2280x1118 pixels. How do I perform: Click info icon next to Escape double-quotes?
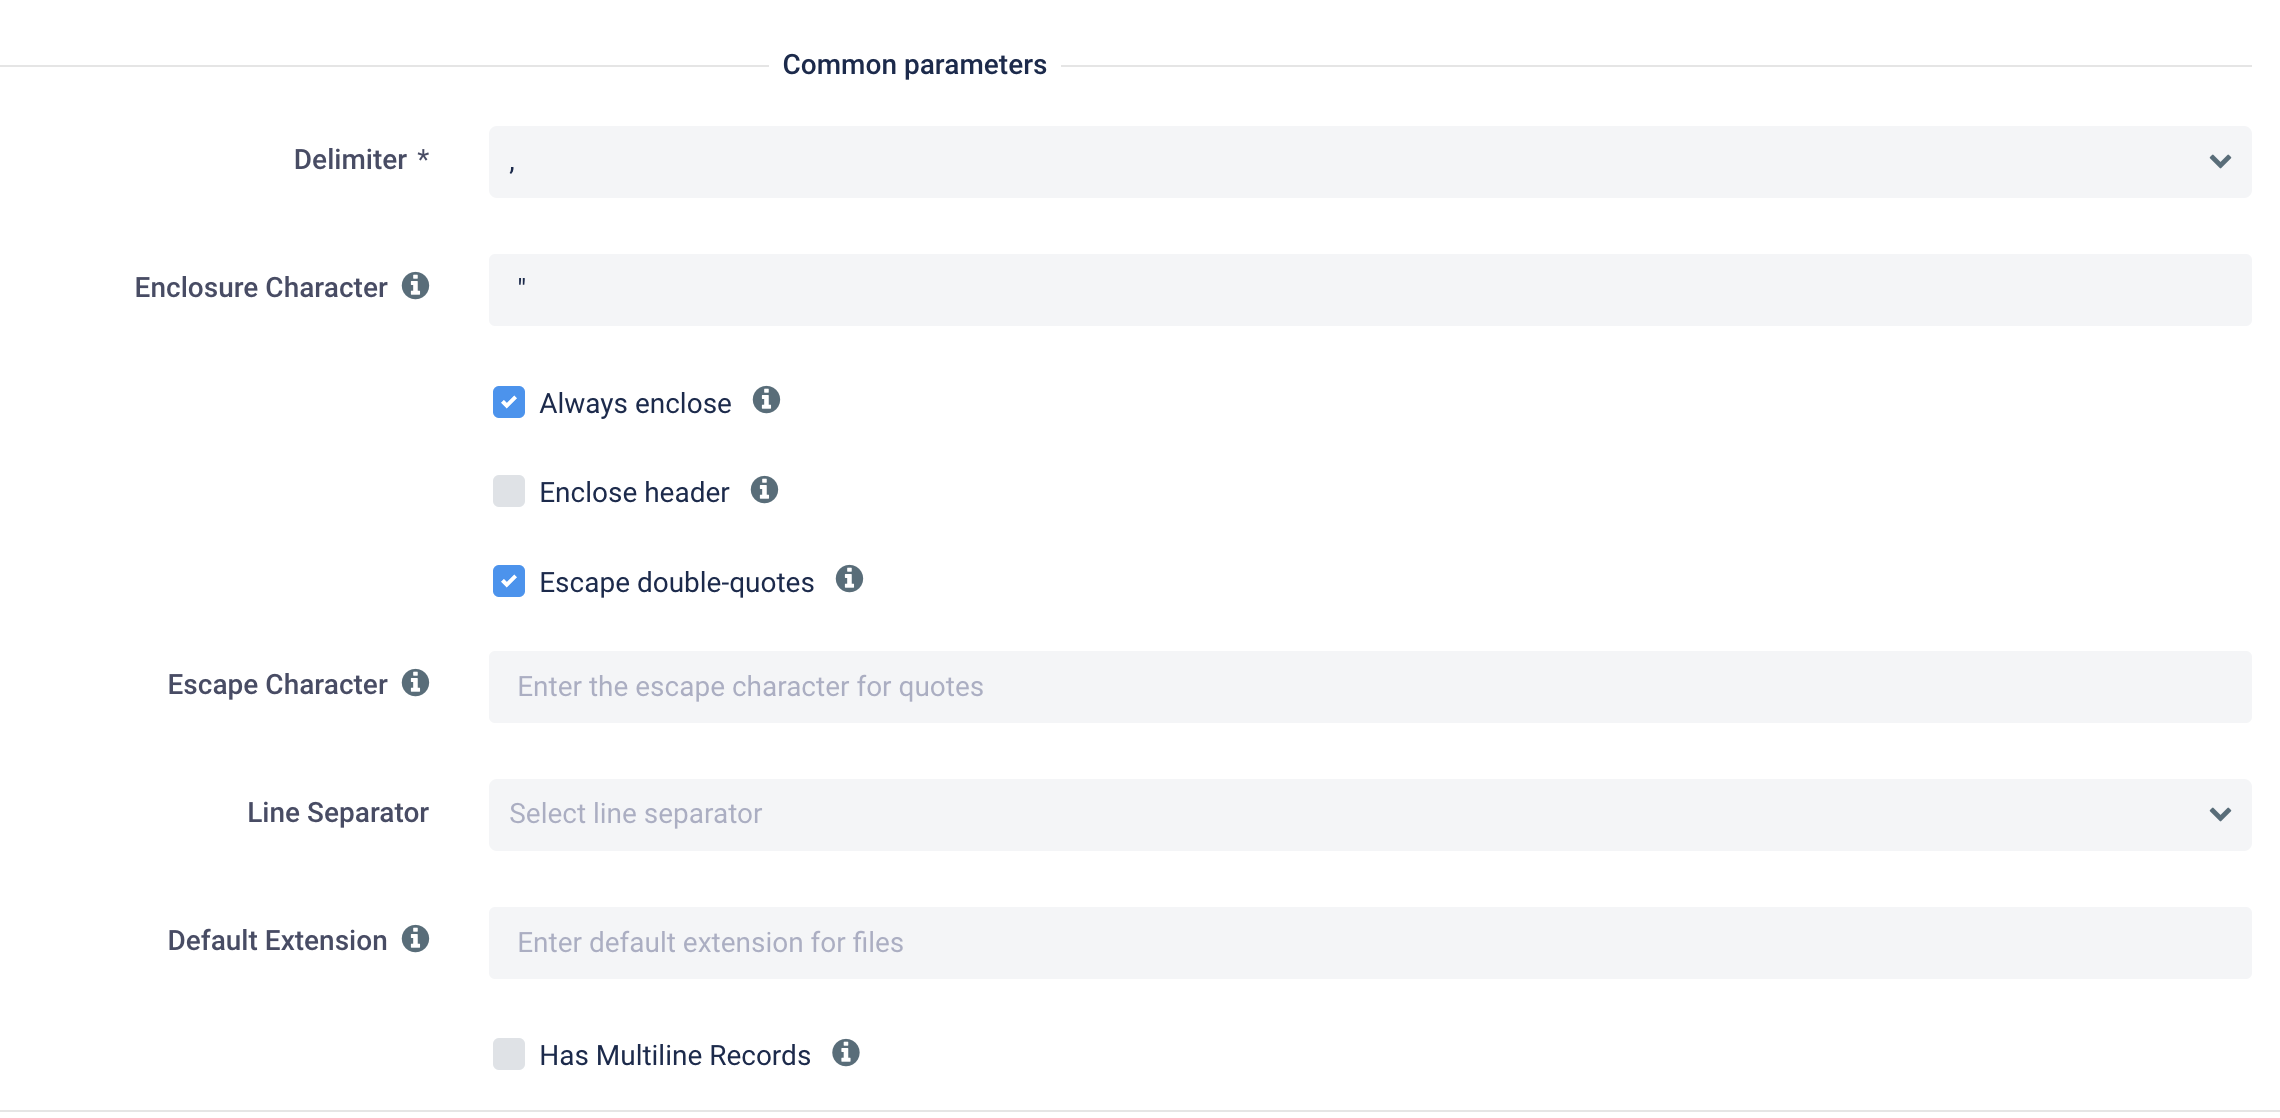coord(849,579)
